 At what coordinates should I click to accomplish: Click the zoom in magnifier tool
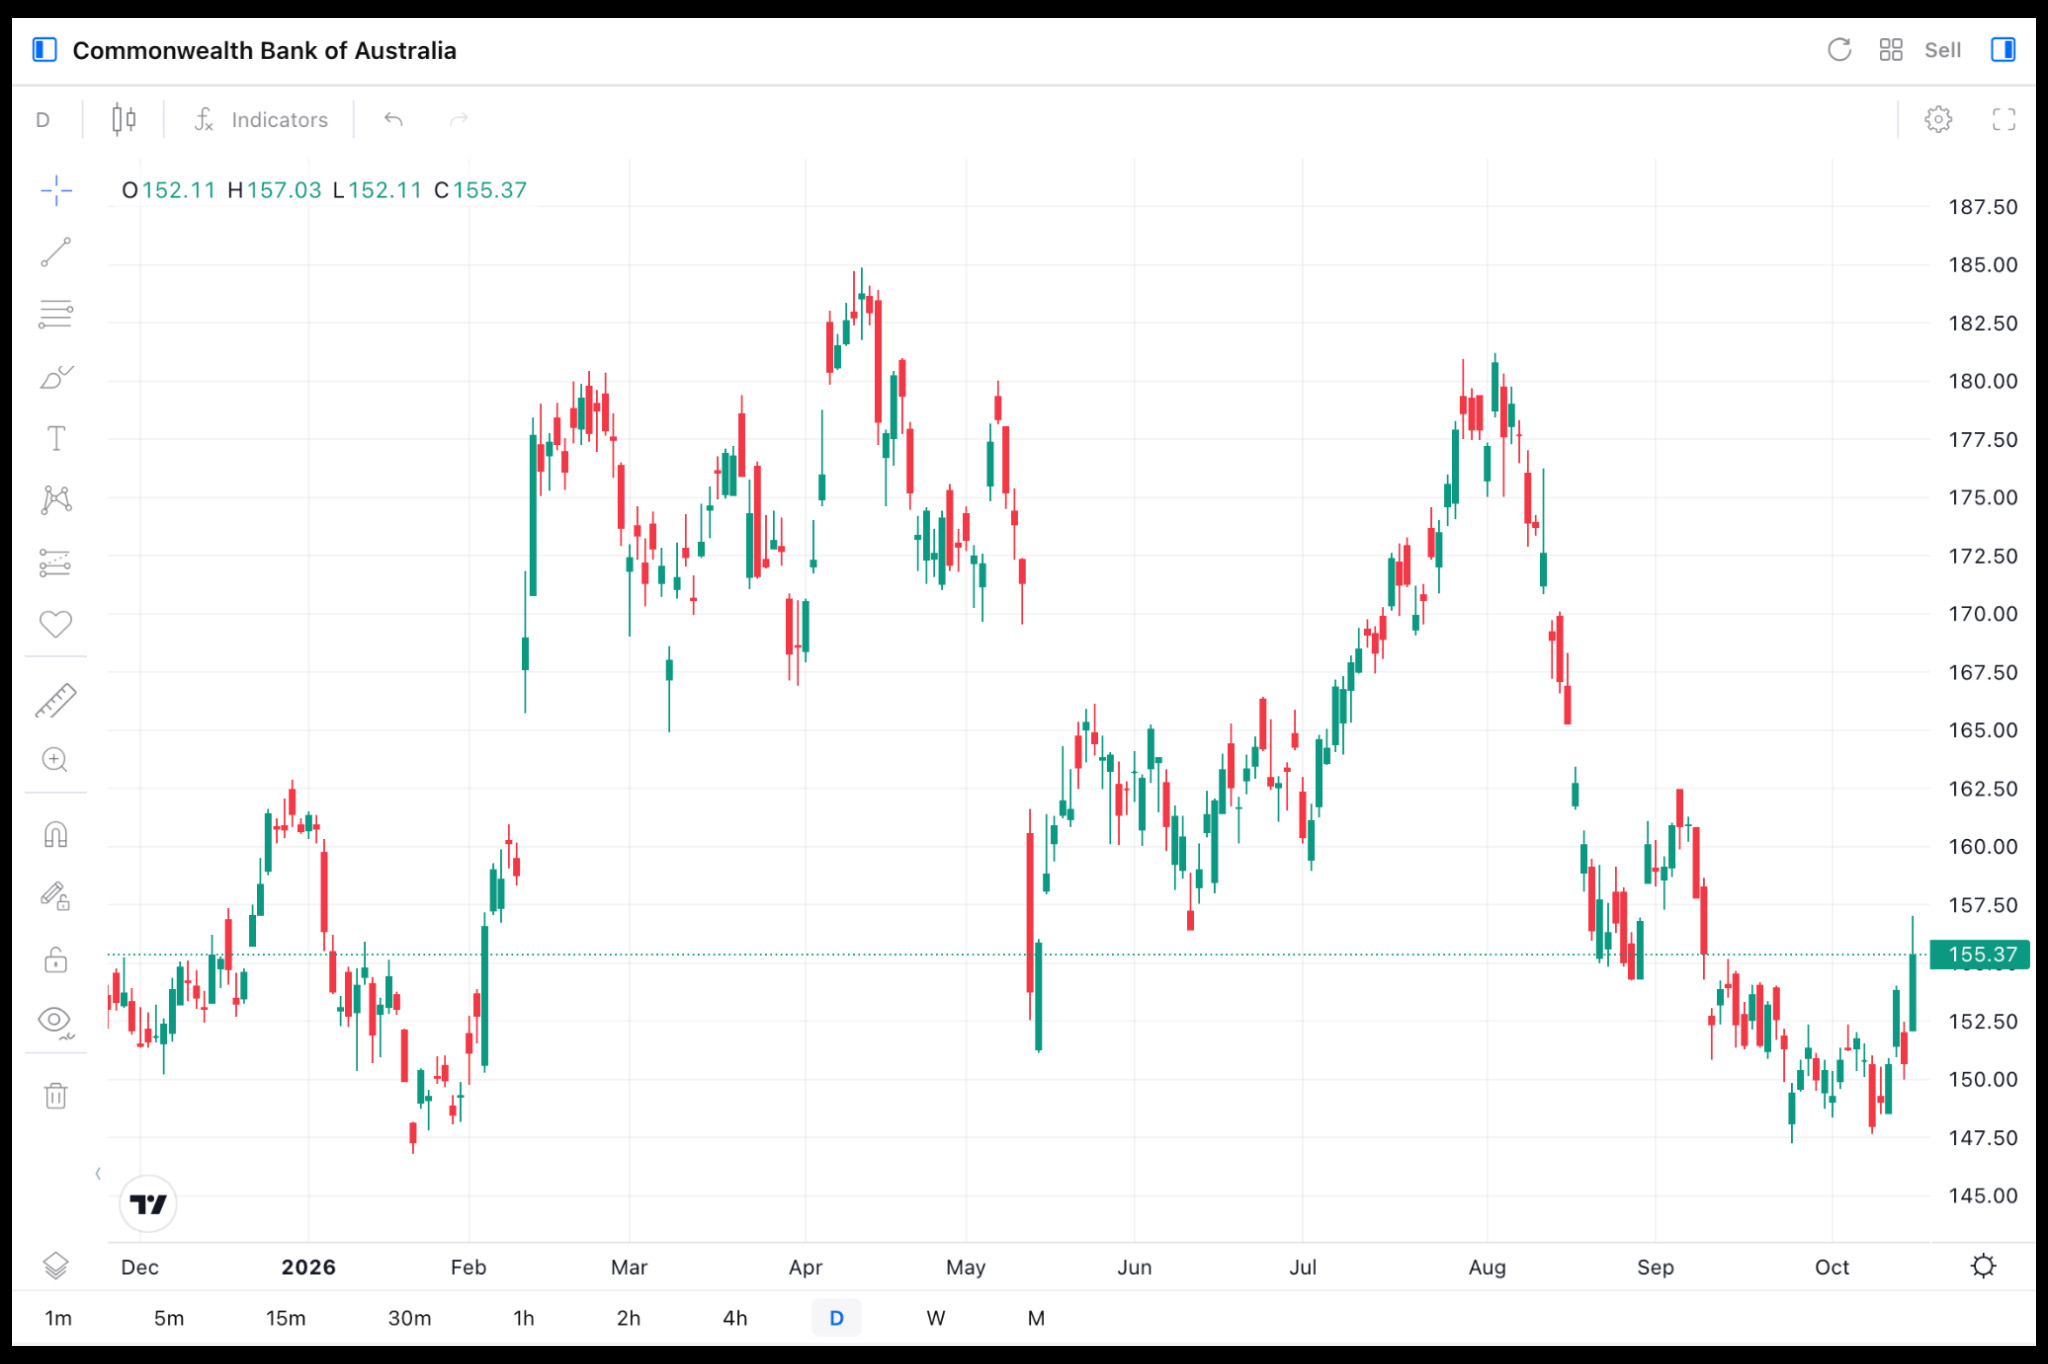pyautogui.click(x=56, y=760)
